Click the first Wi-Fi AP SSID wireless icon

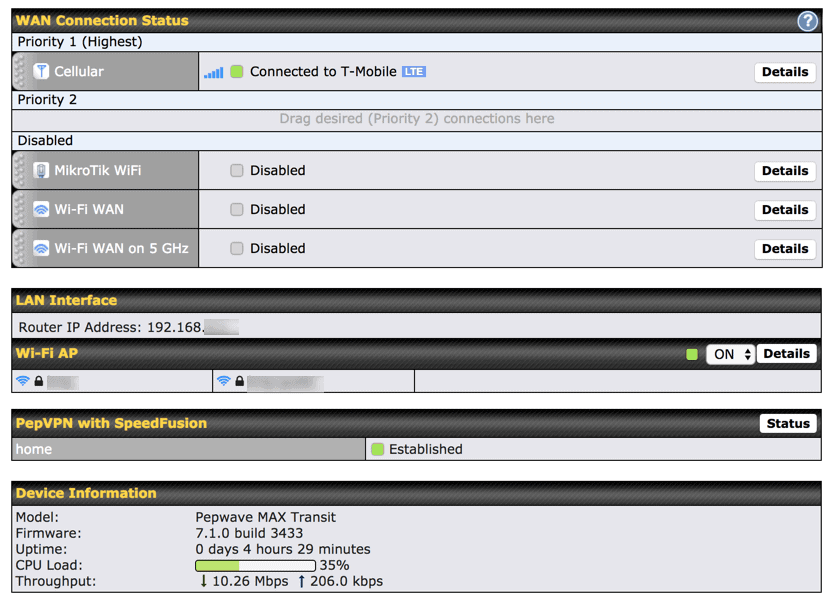[23, 380]
